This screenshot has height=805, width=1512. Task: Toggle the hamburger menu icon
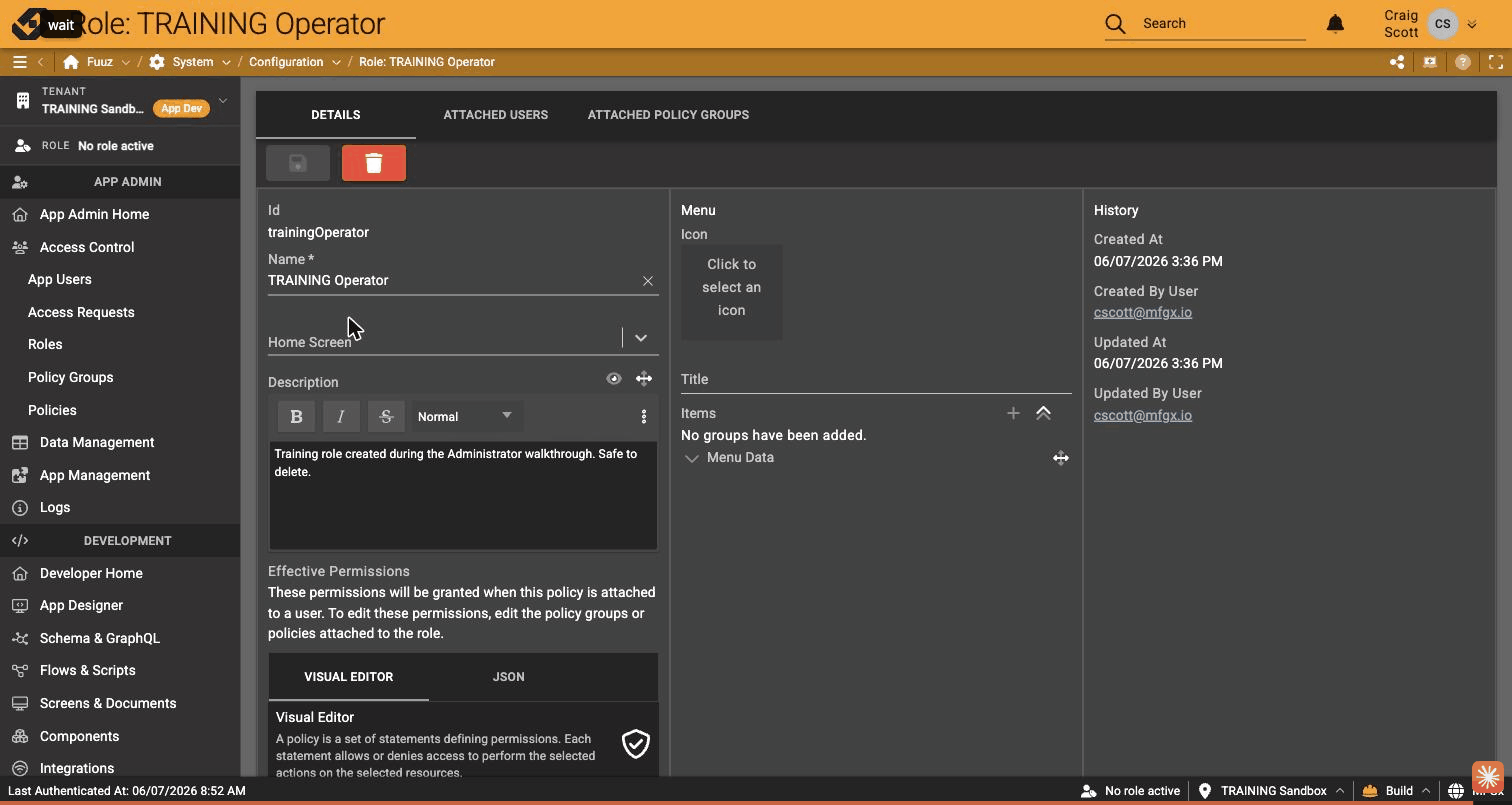click(x=19, y=62)
